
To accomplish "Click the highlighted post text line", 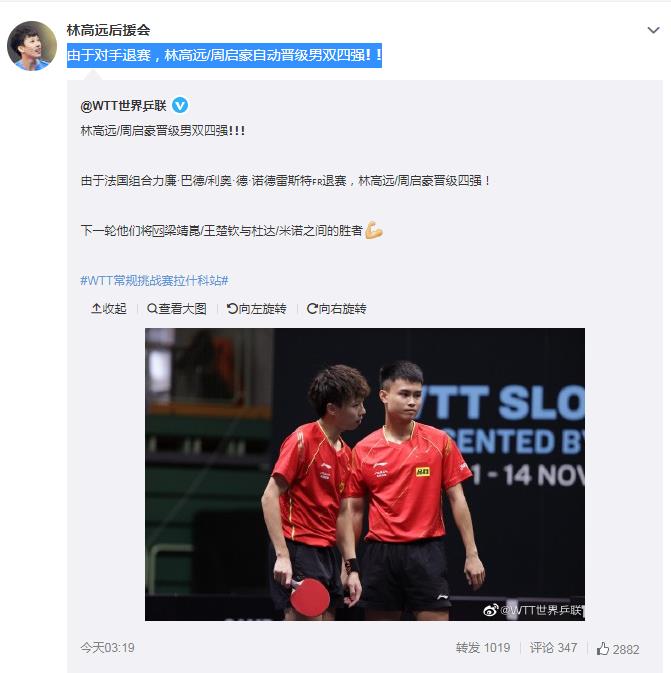I will point(224,55).
